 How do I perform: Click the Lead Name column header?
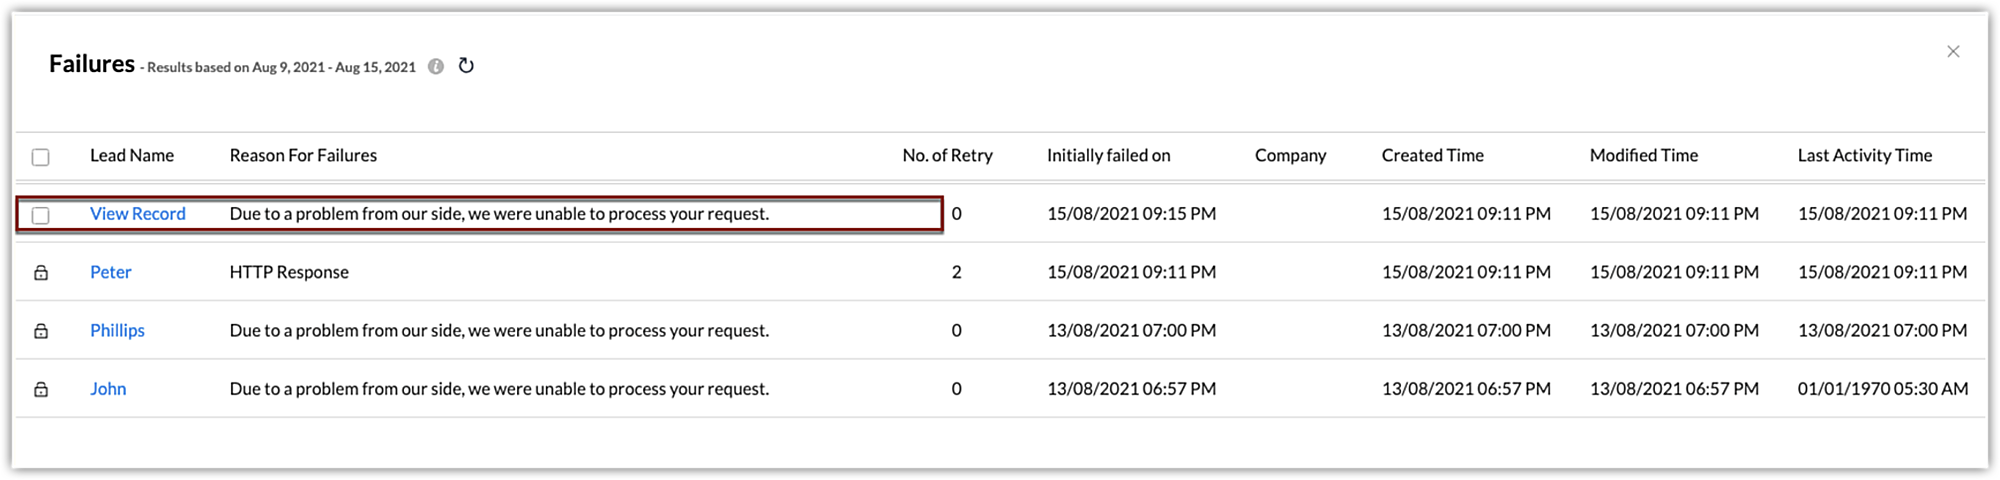point(132,155)
